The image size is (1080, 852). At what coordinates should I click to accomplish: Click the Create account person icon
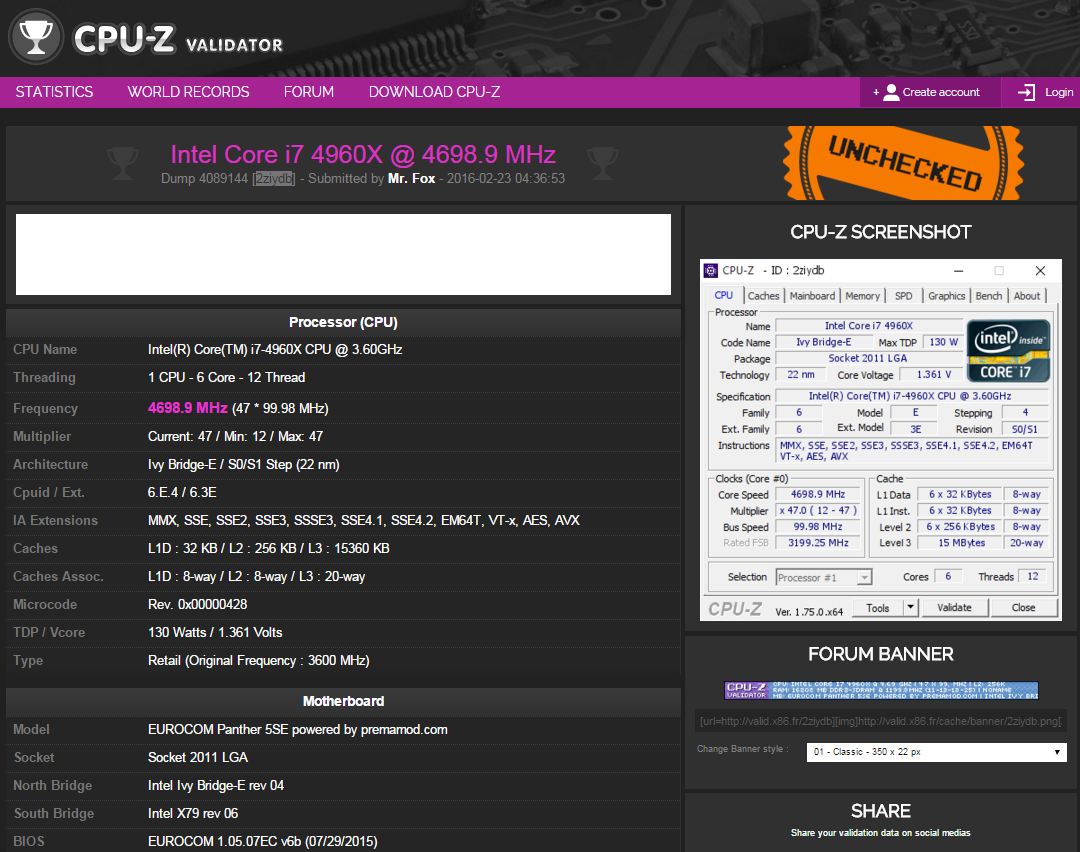[891, 92]
